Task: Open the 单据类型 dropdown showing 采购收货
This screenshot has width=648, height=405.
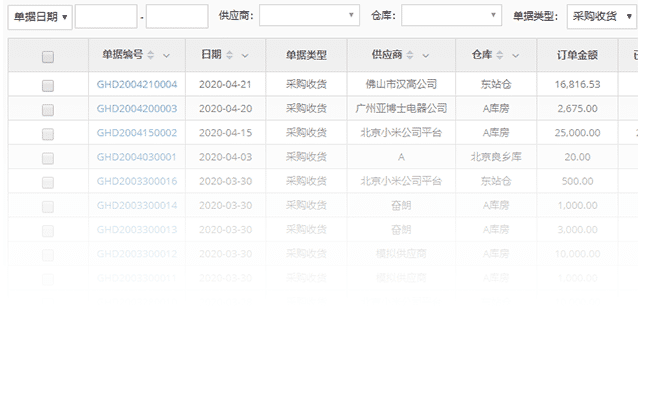Action: (602, 17)
